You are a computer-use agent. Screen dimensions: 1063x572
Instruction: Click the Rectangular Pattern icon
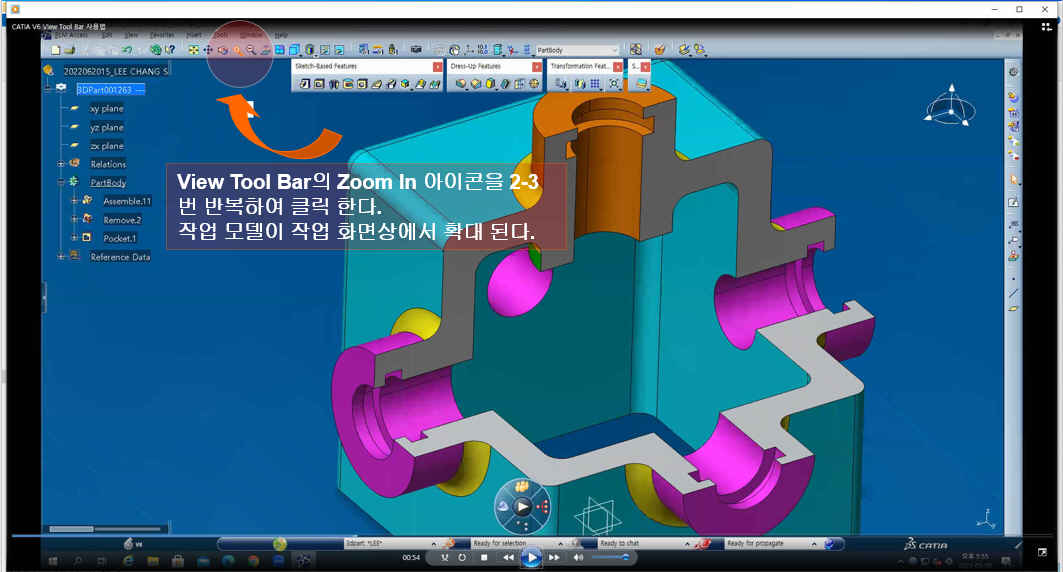595,83
